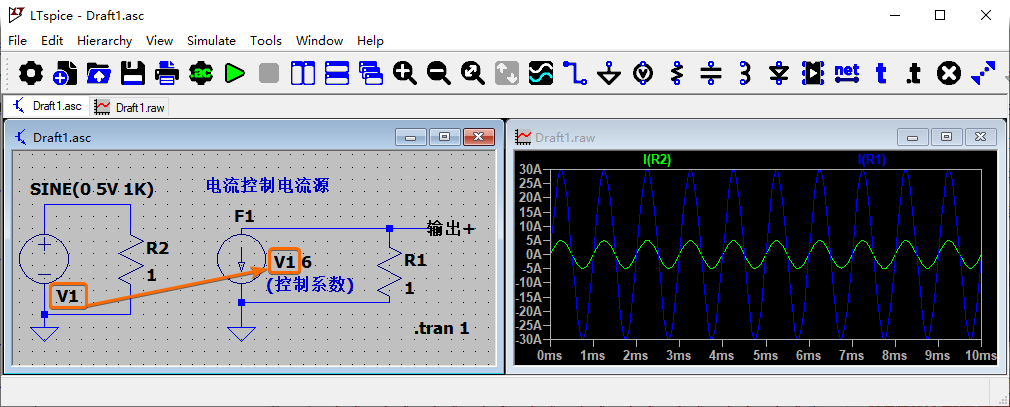1010x407 pixels.
Task: Open an existing file with the folder icon
Action: [x=99, y=73]
